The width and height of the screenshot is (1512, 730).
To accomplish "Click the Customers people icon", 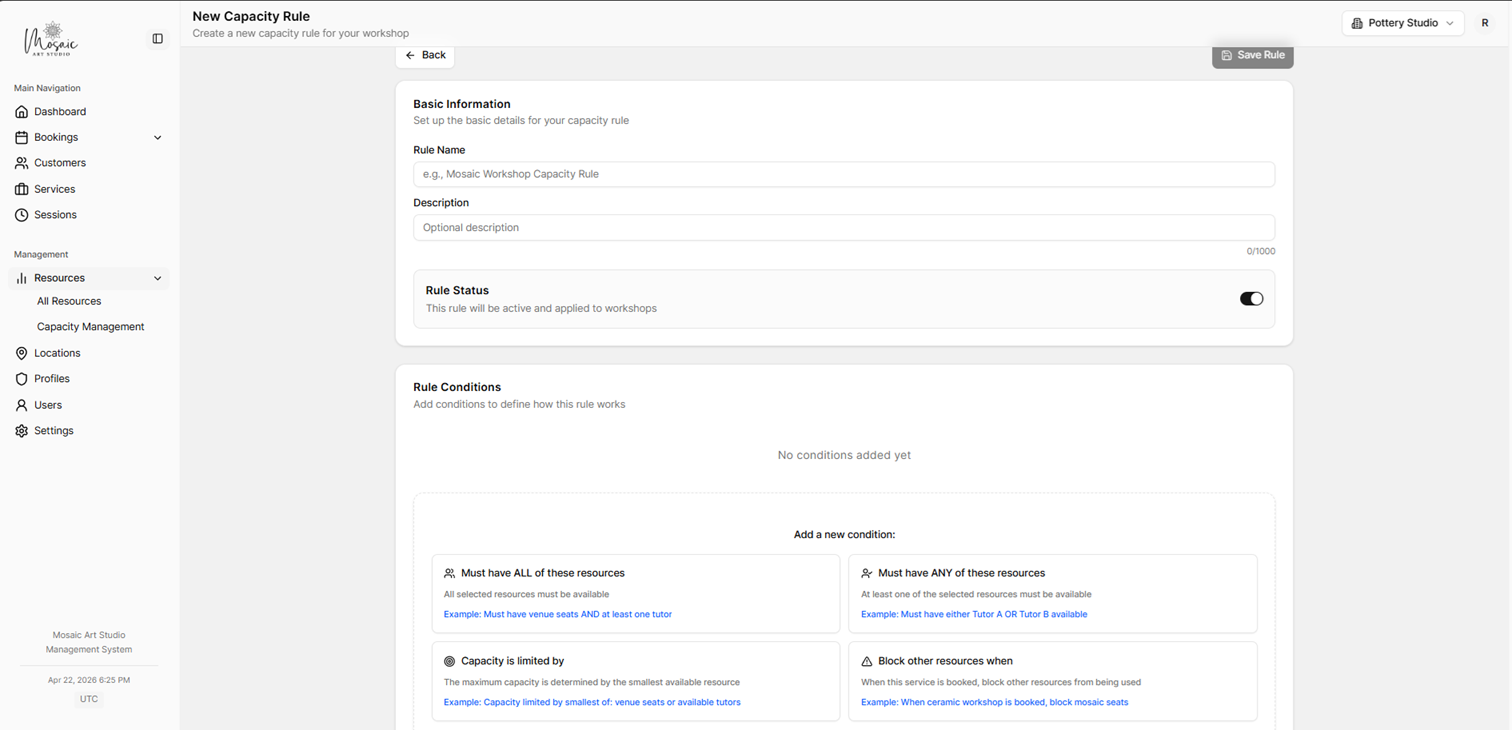I will [x=22, y=163].
